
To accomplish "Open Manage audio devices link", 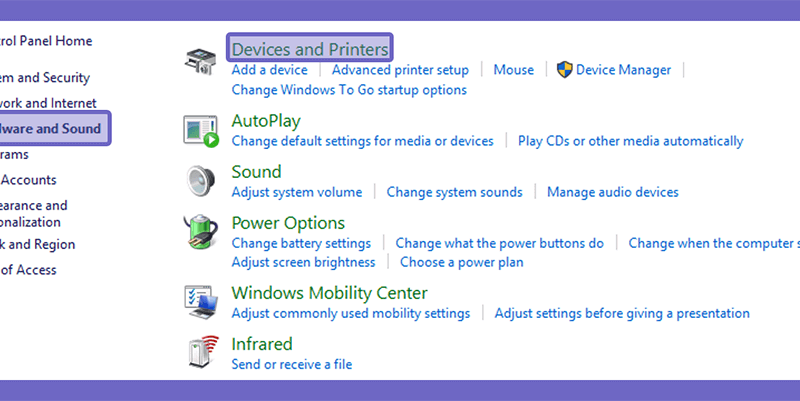I will click(x=612, y=192).
